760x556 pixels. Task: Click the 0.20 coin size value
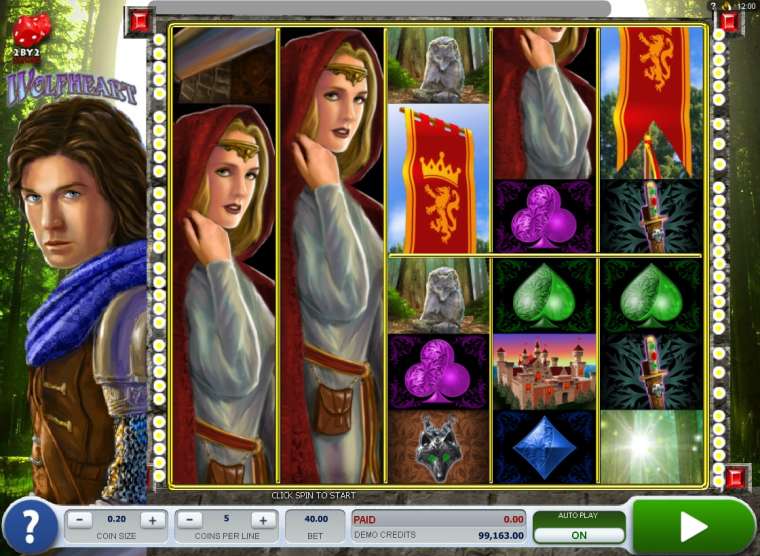pyautogui.click(x=116, y=519)
